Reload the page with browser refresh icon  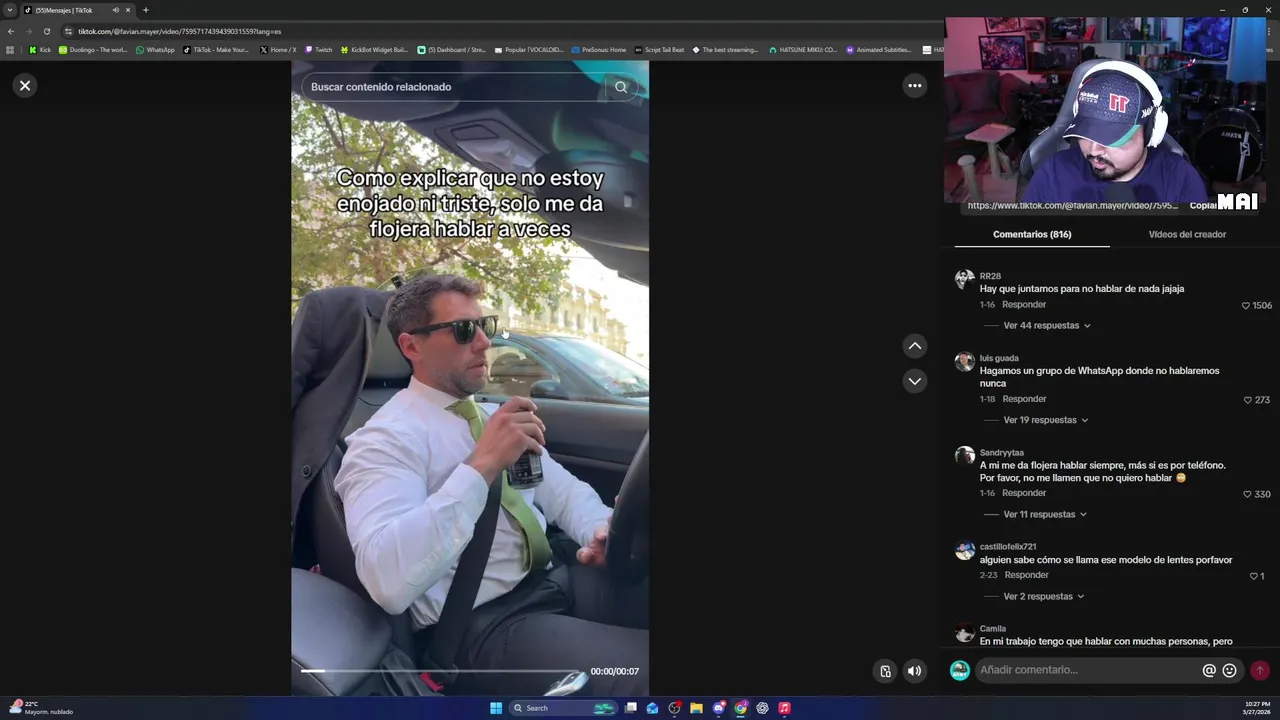click(46, 31)
